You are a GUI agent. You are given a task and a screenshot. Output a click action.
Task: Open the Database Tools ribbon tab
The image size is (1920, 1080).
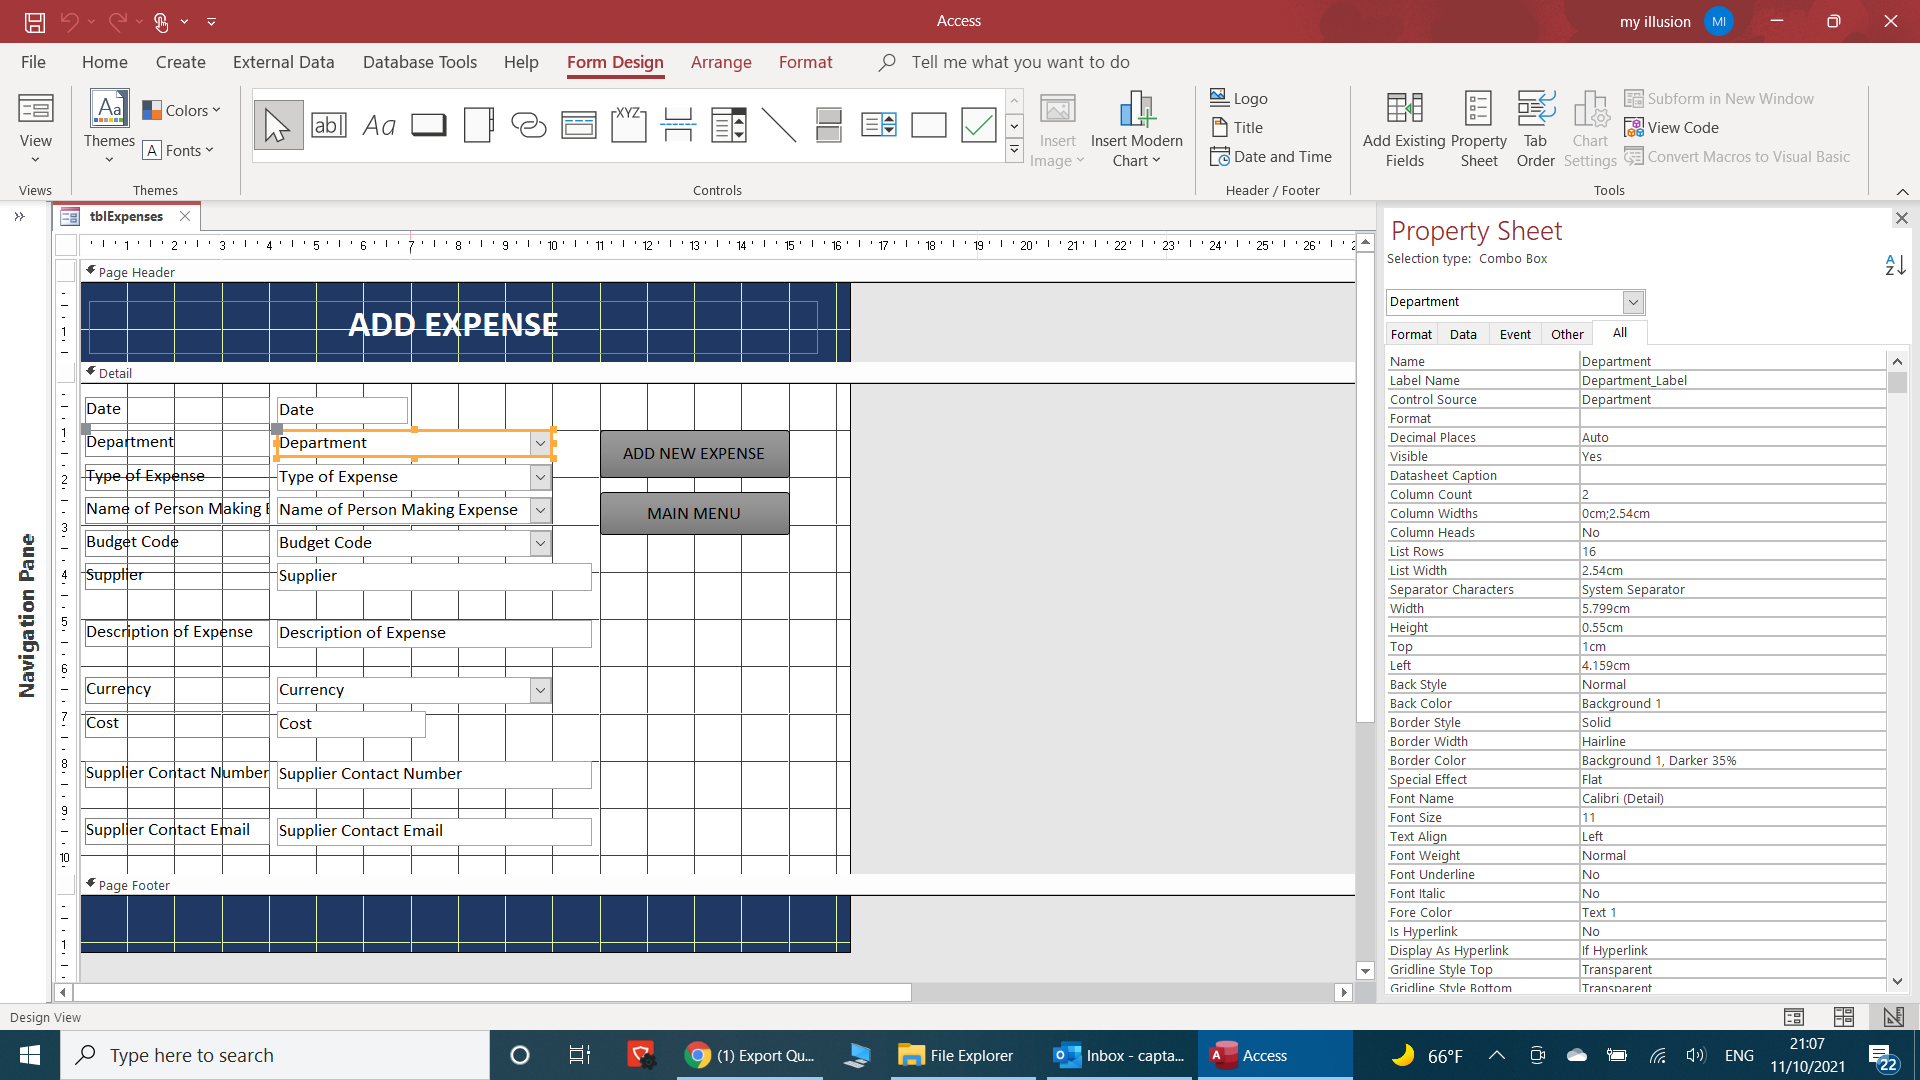[x=420, y=62]
